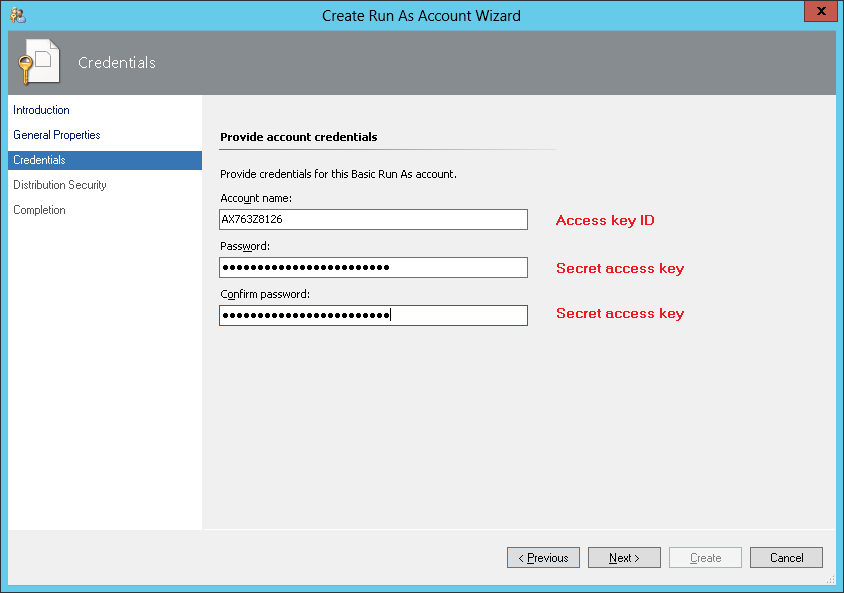The width and height of the screenshot is (844, 593).
Task: Go to the Introduction step
Action: pos(42,110)
